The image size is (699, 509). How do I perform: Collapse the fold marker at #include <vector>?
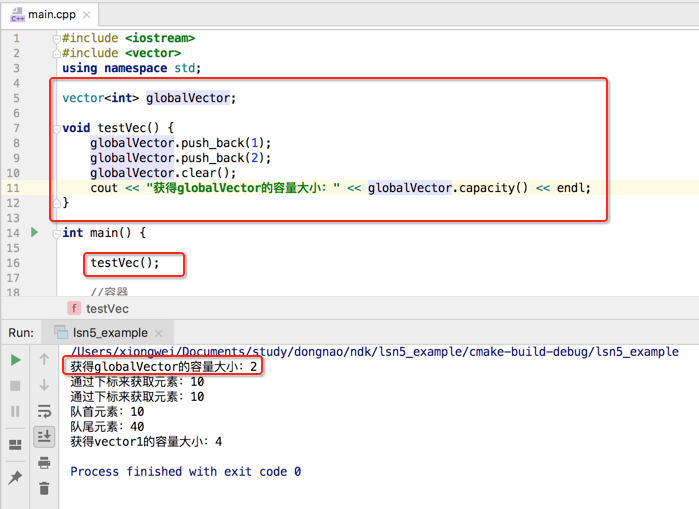click(57, 54)
